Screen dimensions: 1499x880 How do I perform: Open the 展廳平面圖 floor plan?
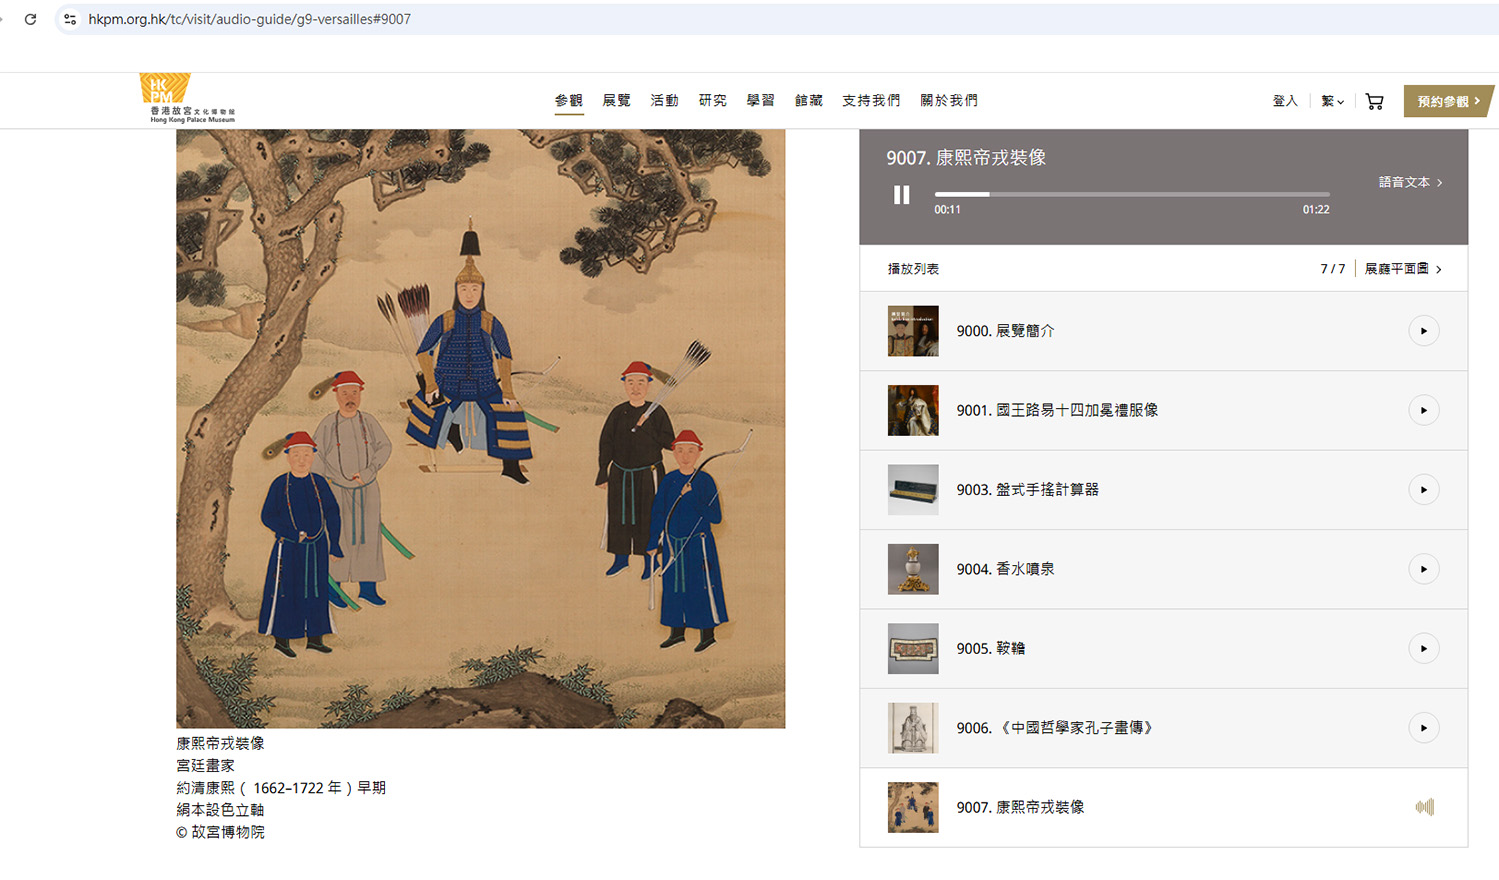pos(1403,269)
